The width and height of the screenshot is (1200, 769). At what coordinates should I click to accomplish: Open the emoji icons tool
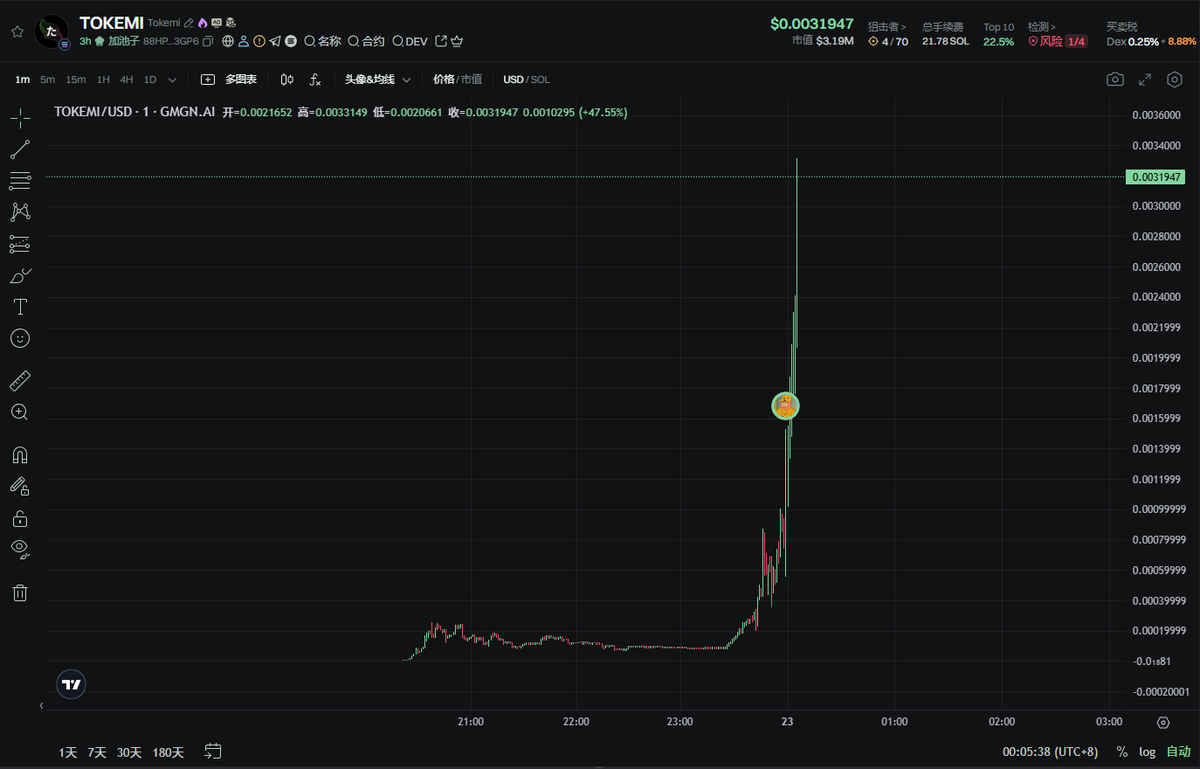coord(20,338)
